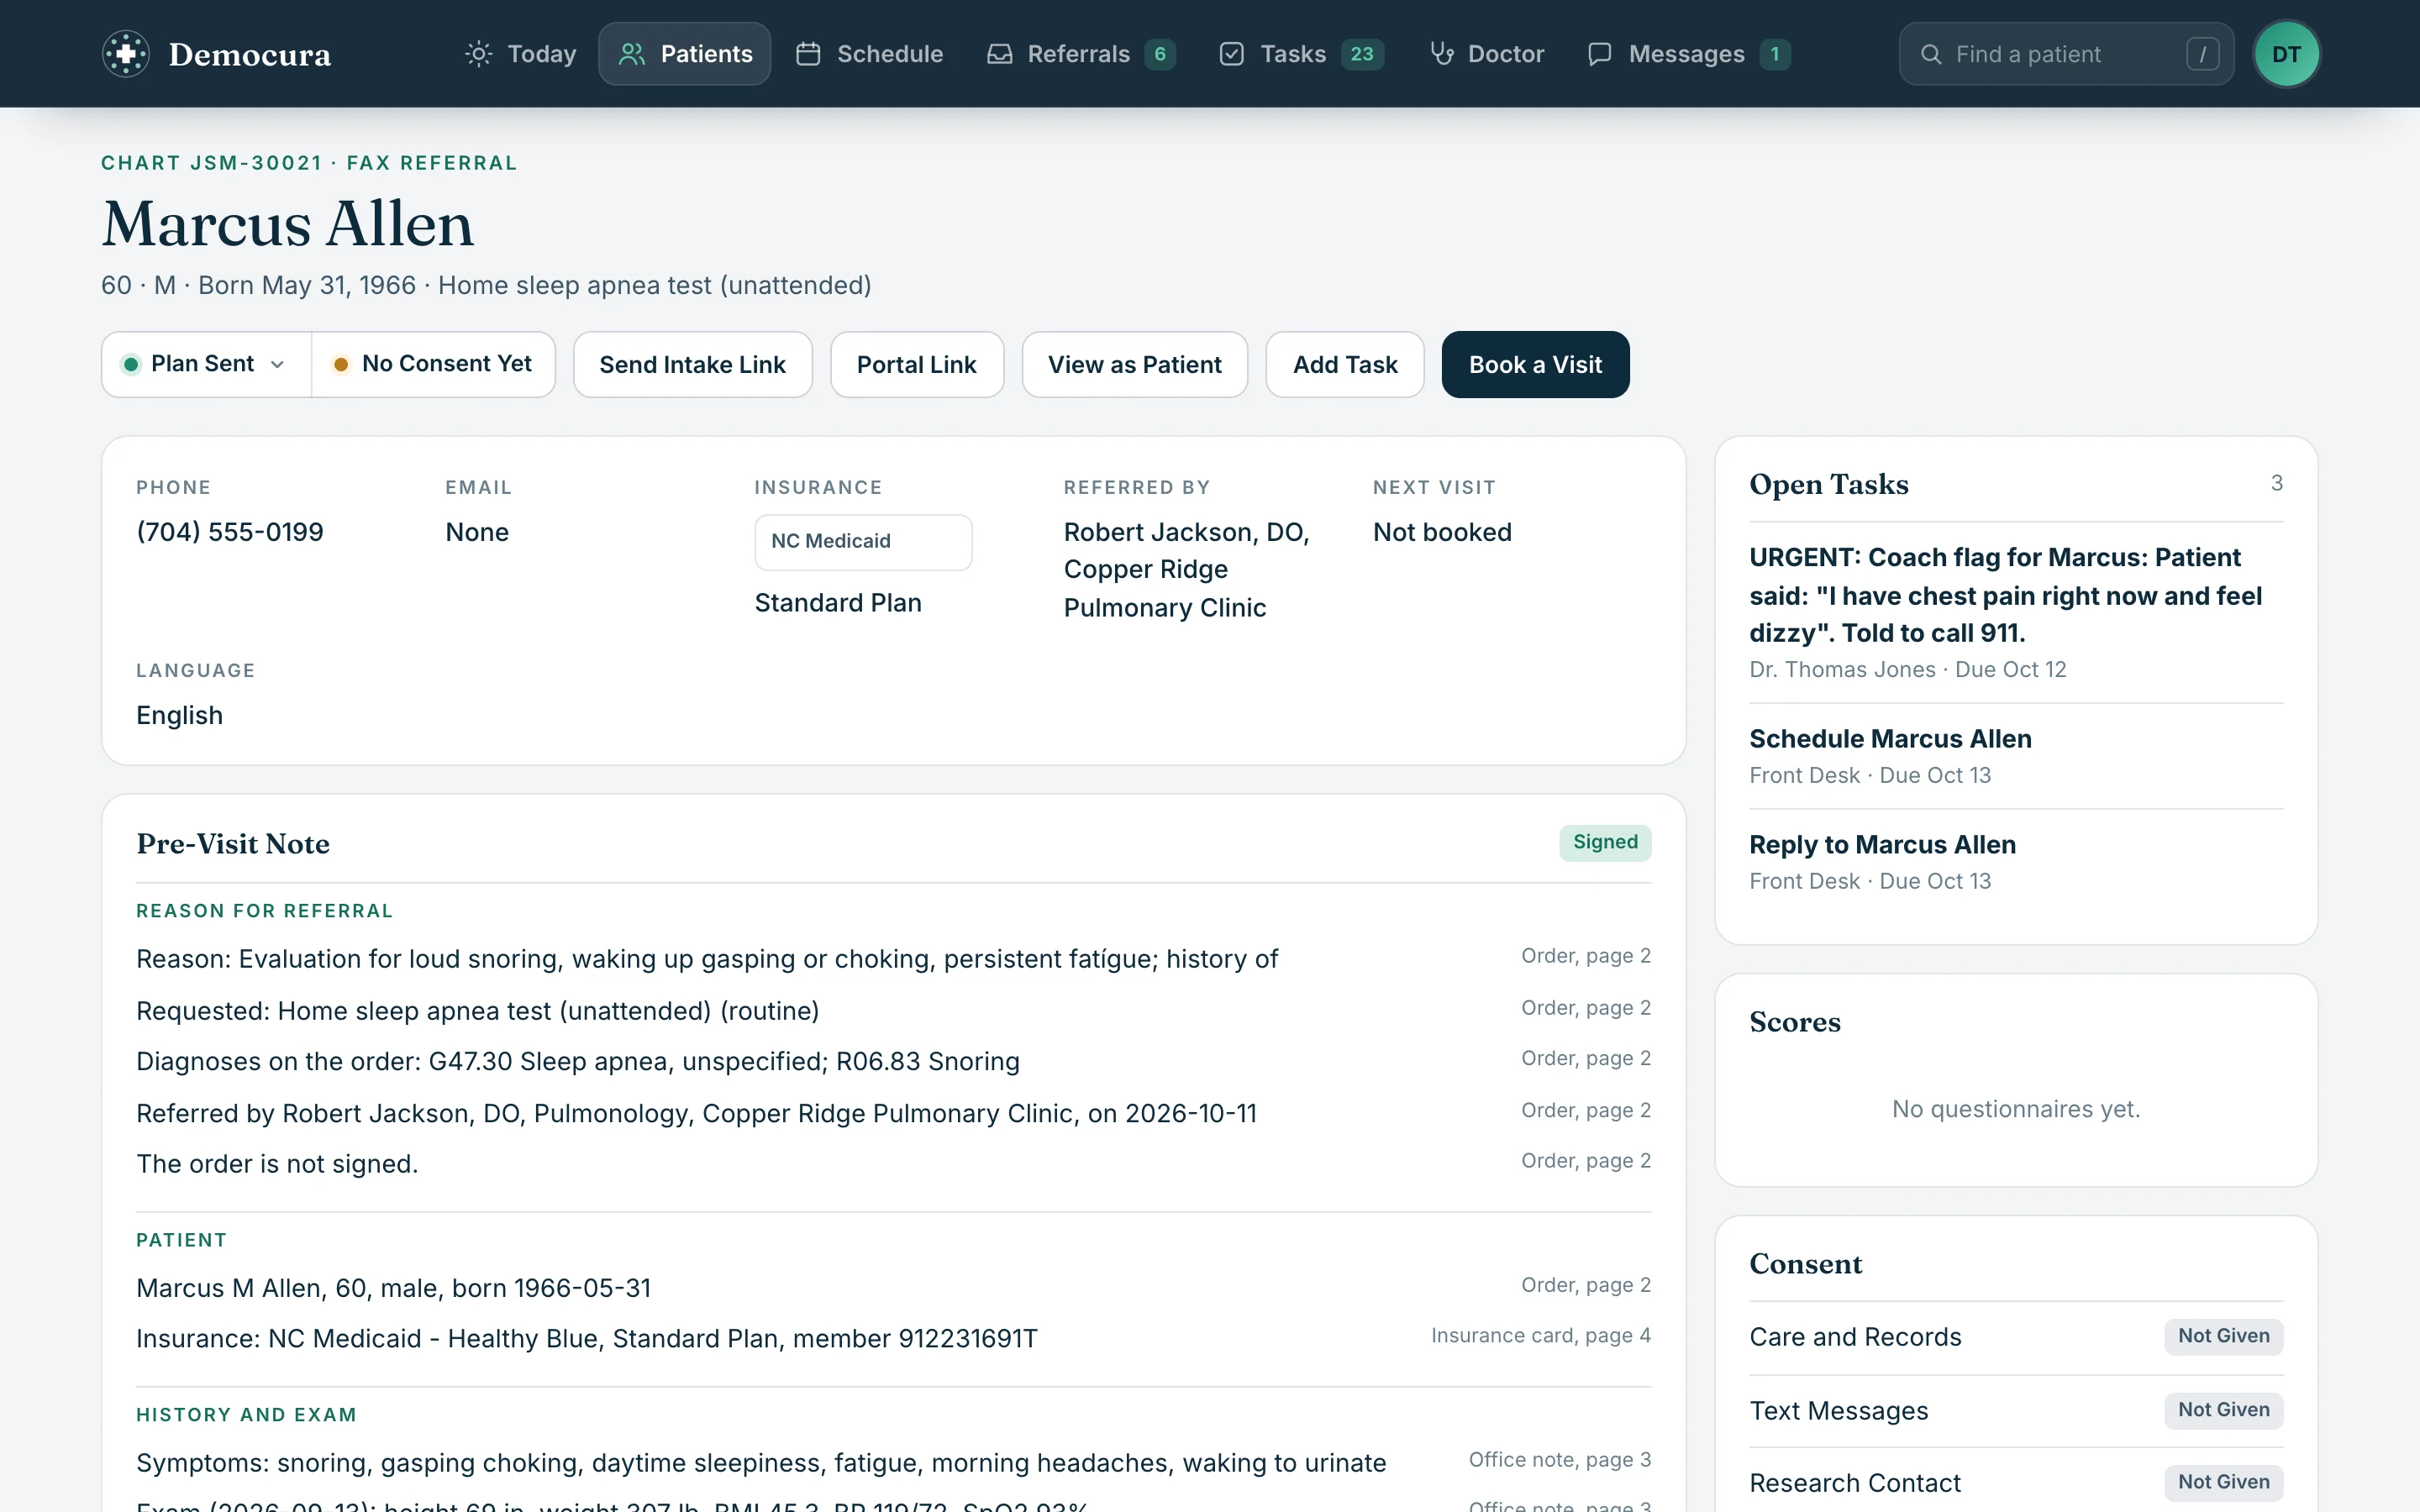Click the calendar icon beside Schedule
Image resolution: width=2420 pixels, height=1512 pixels.
(808, 54)
